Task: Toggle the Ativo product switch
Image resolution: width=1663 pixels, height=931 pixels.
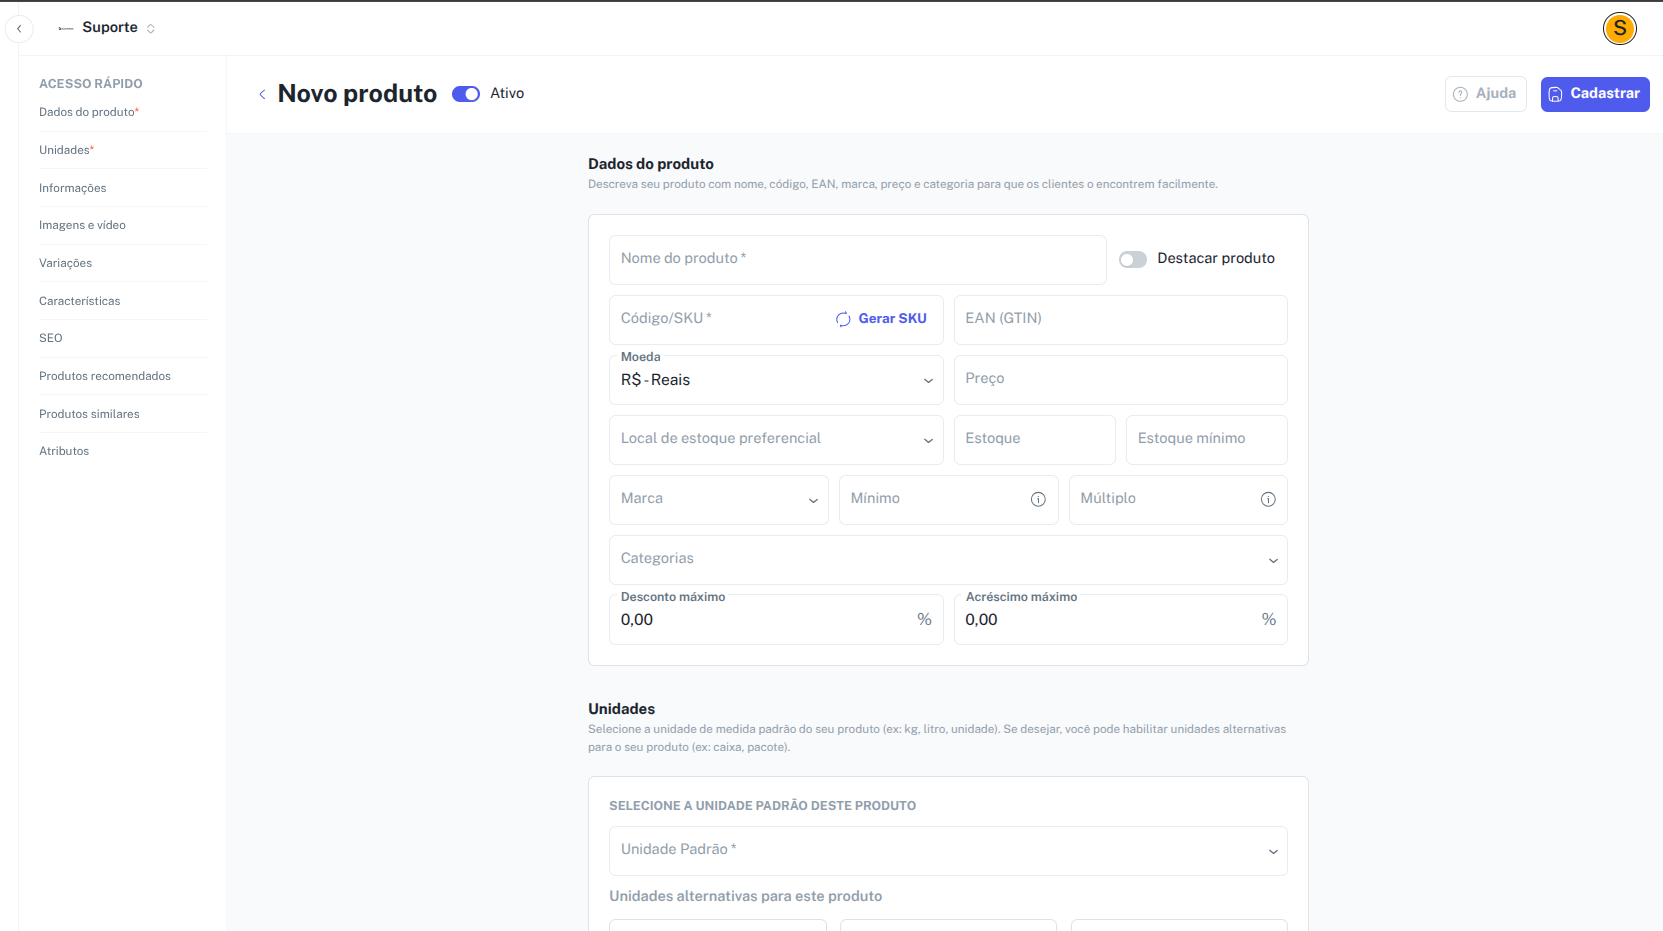Action: [x=466, y=94]
